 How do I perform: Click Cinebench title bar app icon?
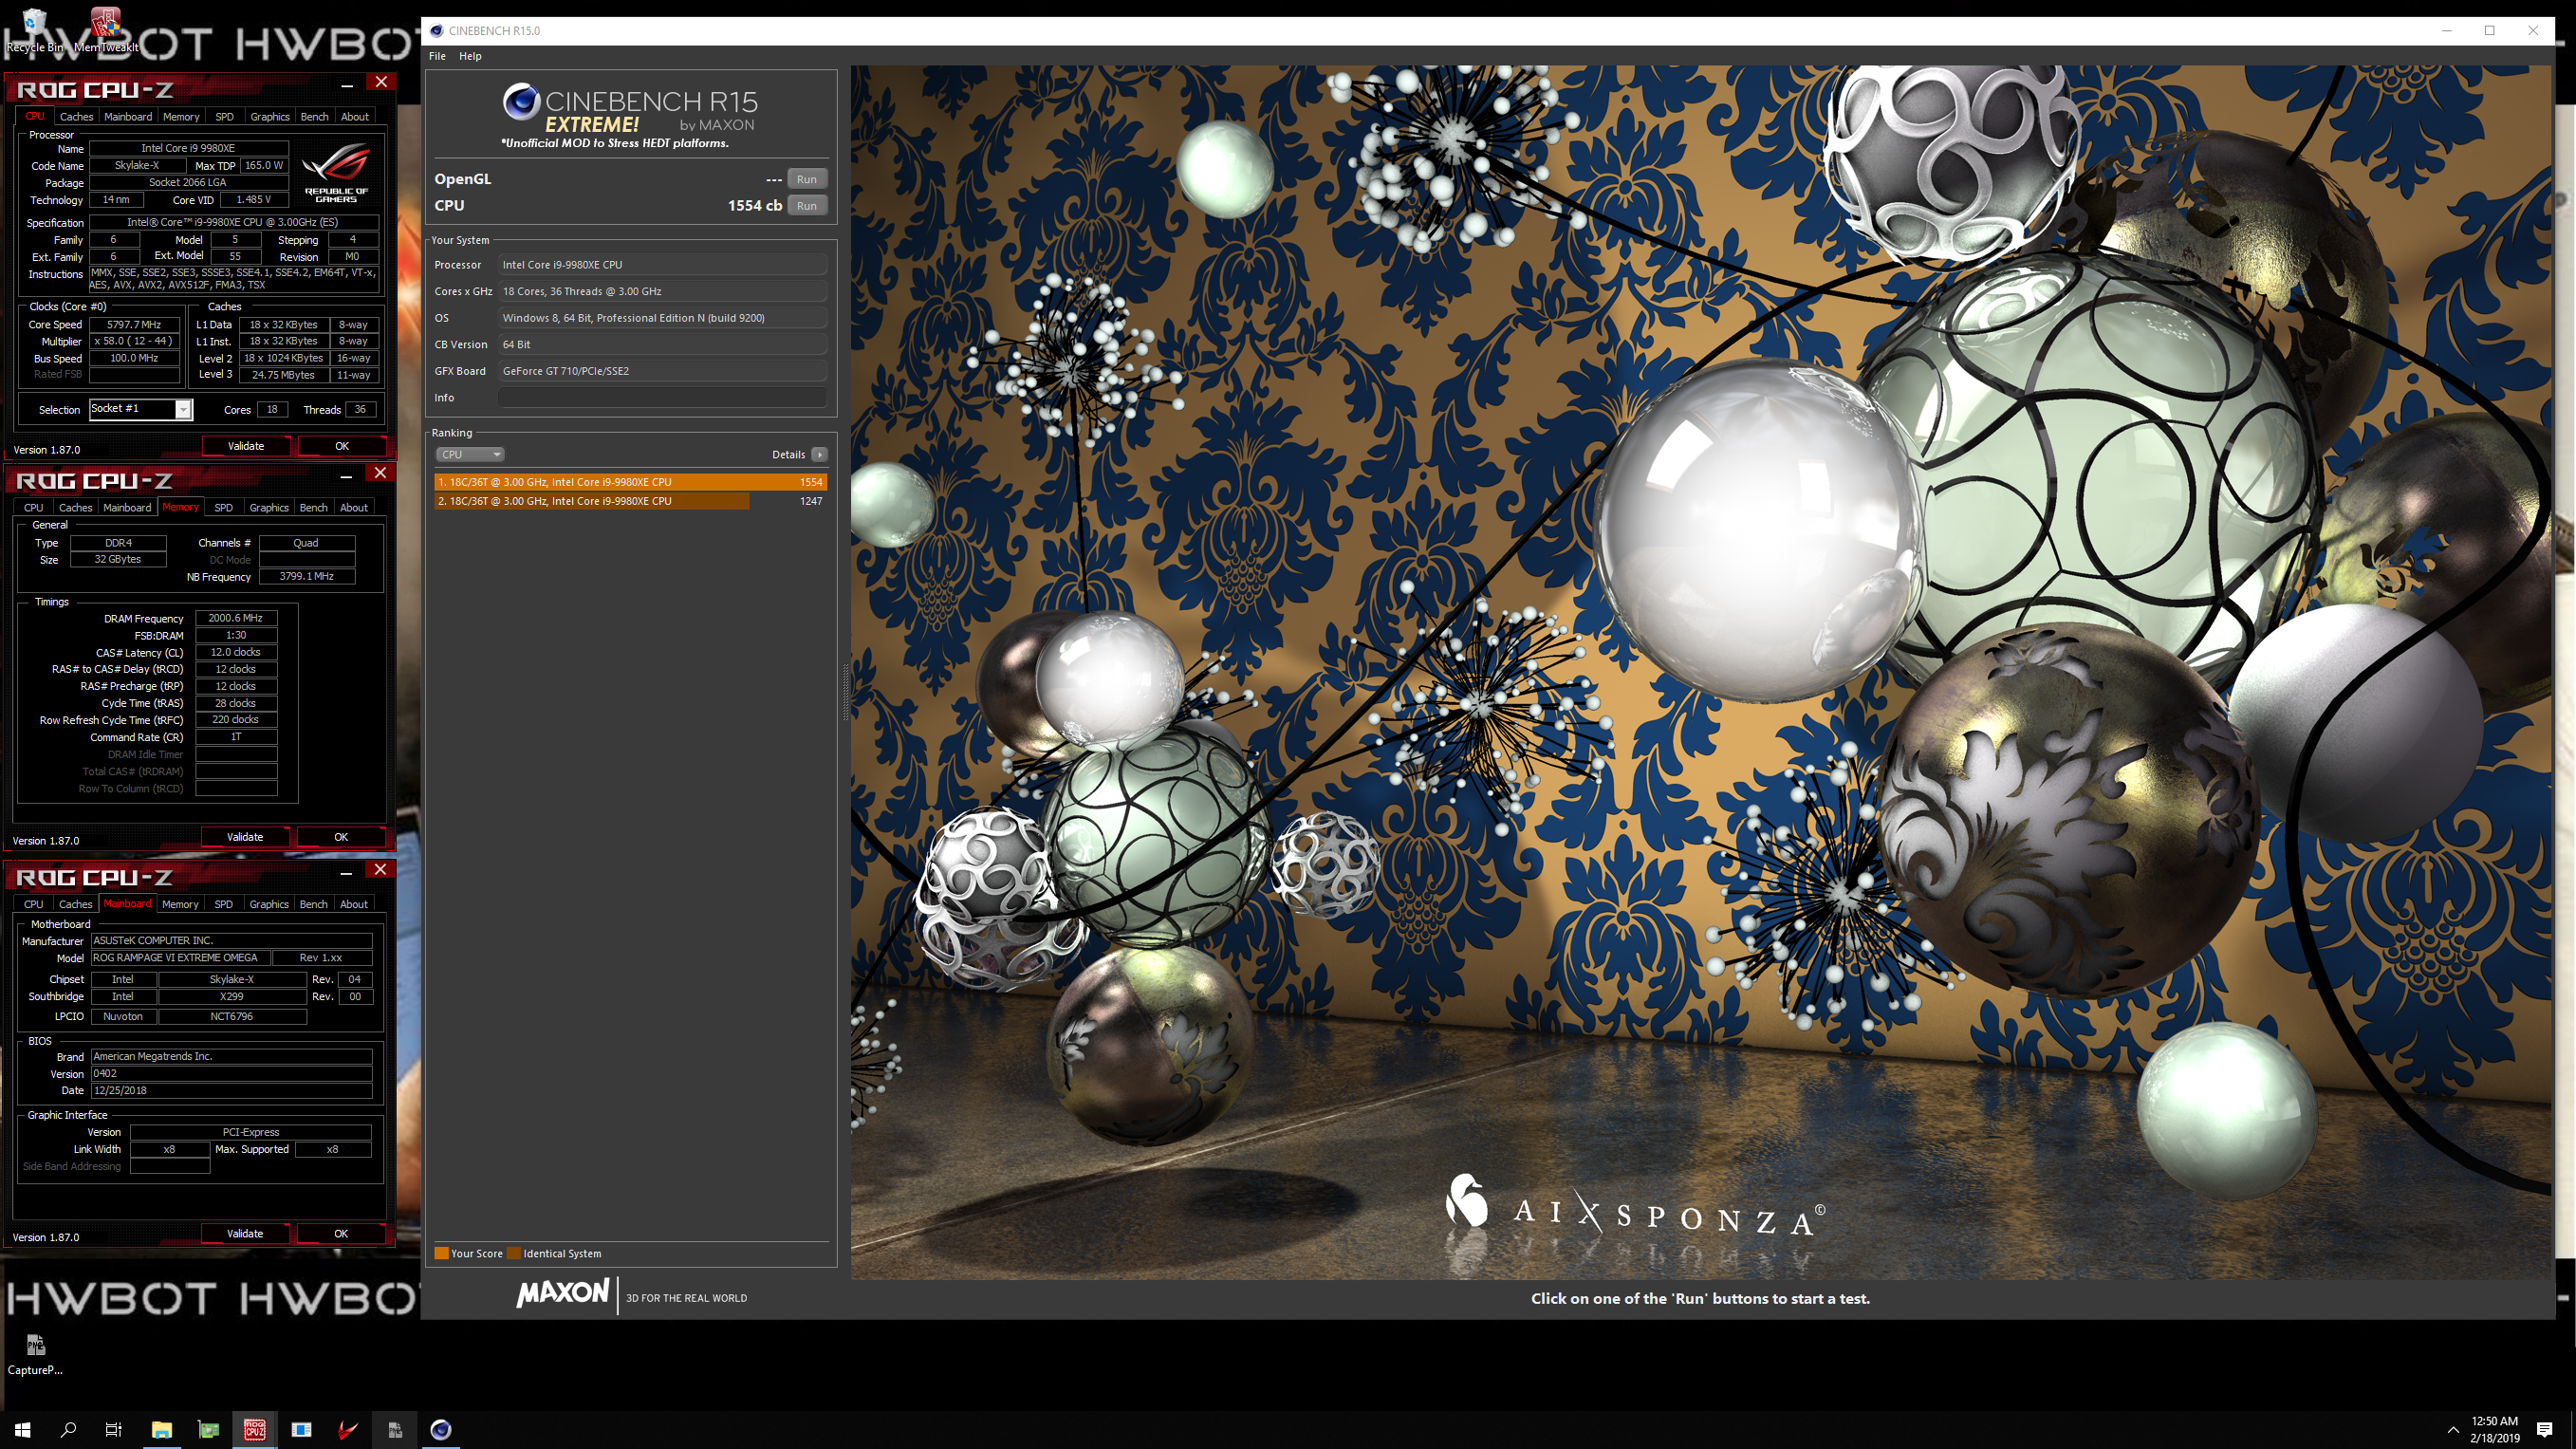click(x=437, y=31)
